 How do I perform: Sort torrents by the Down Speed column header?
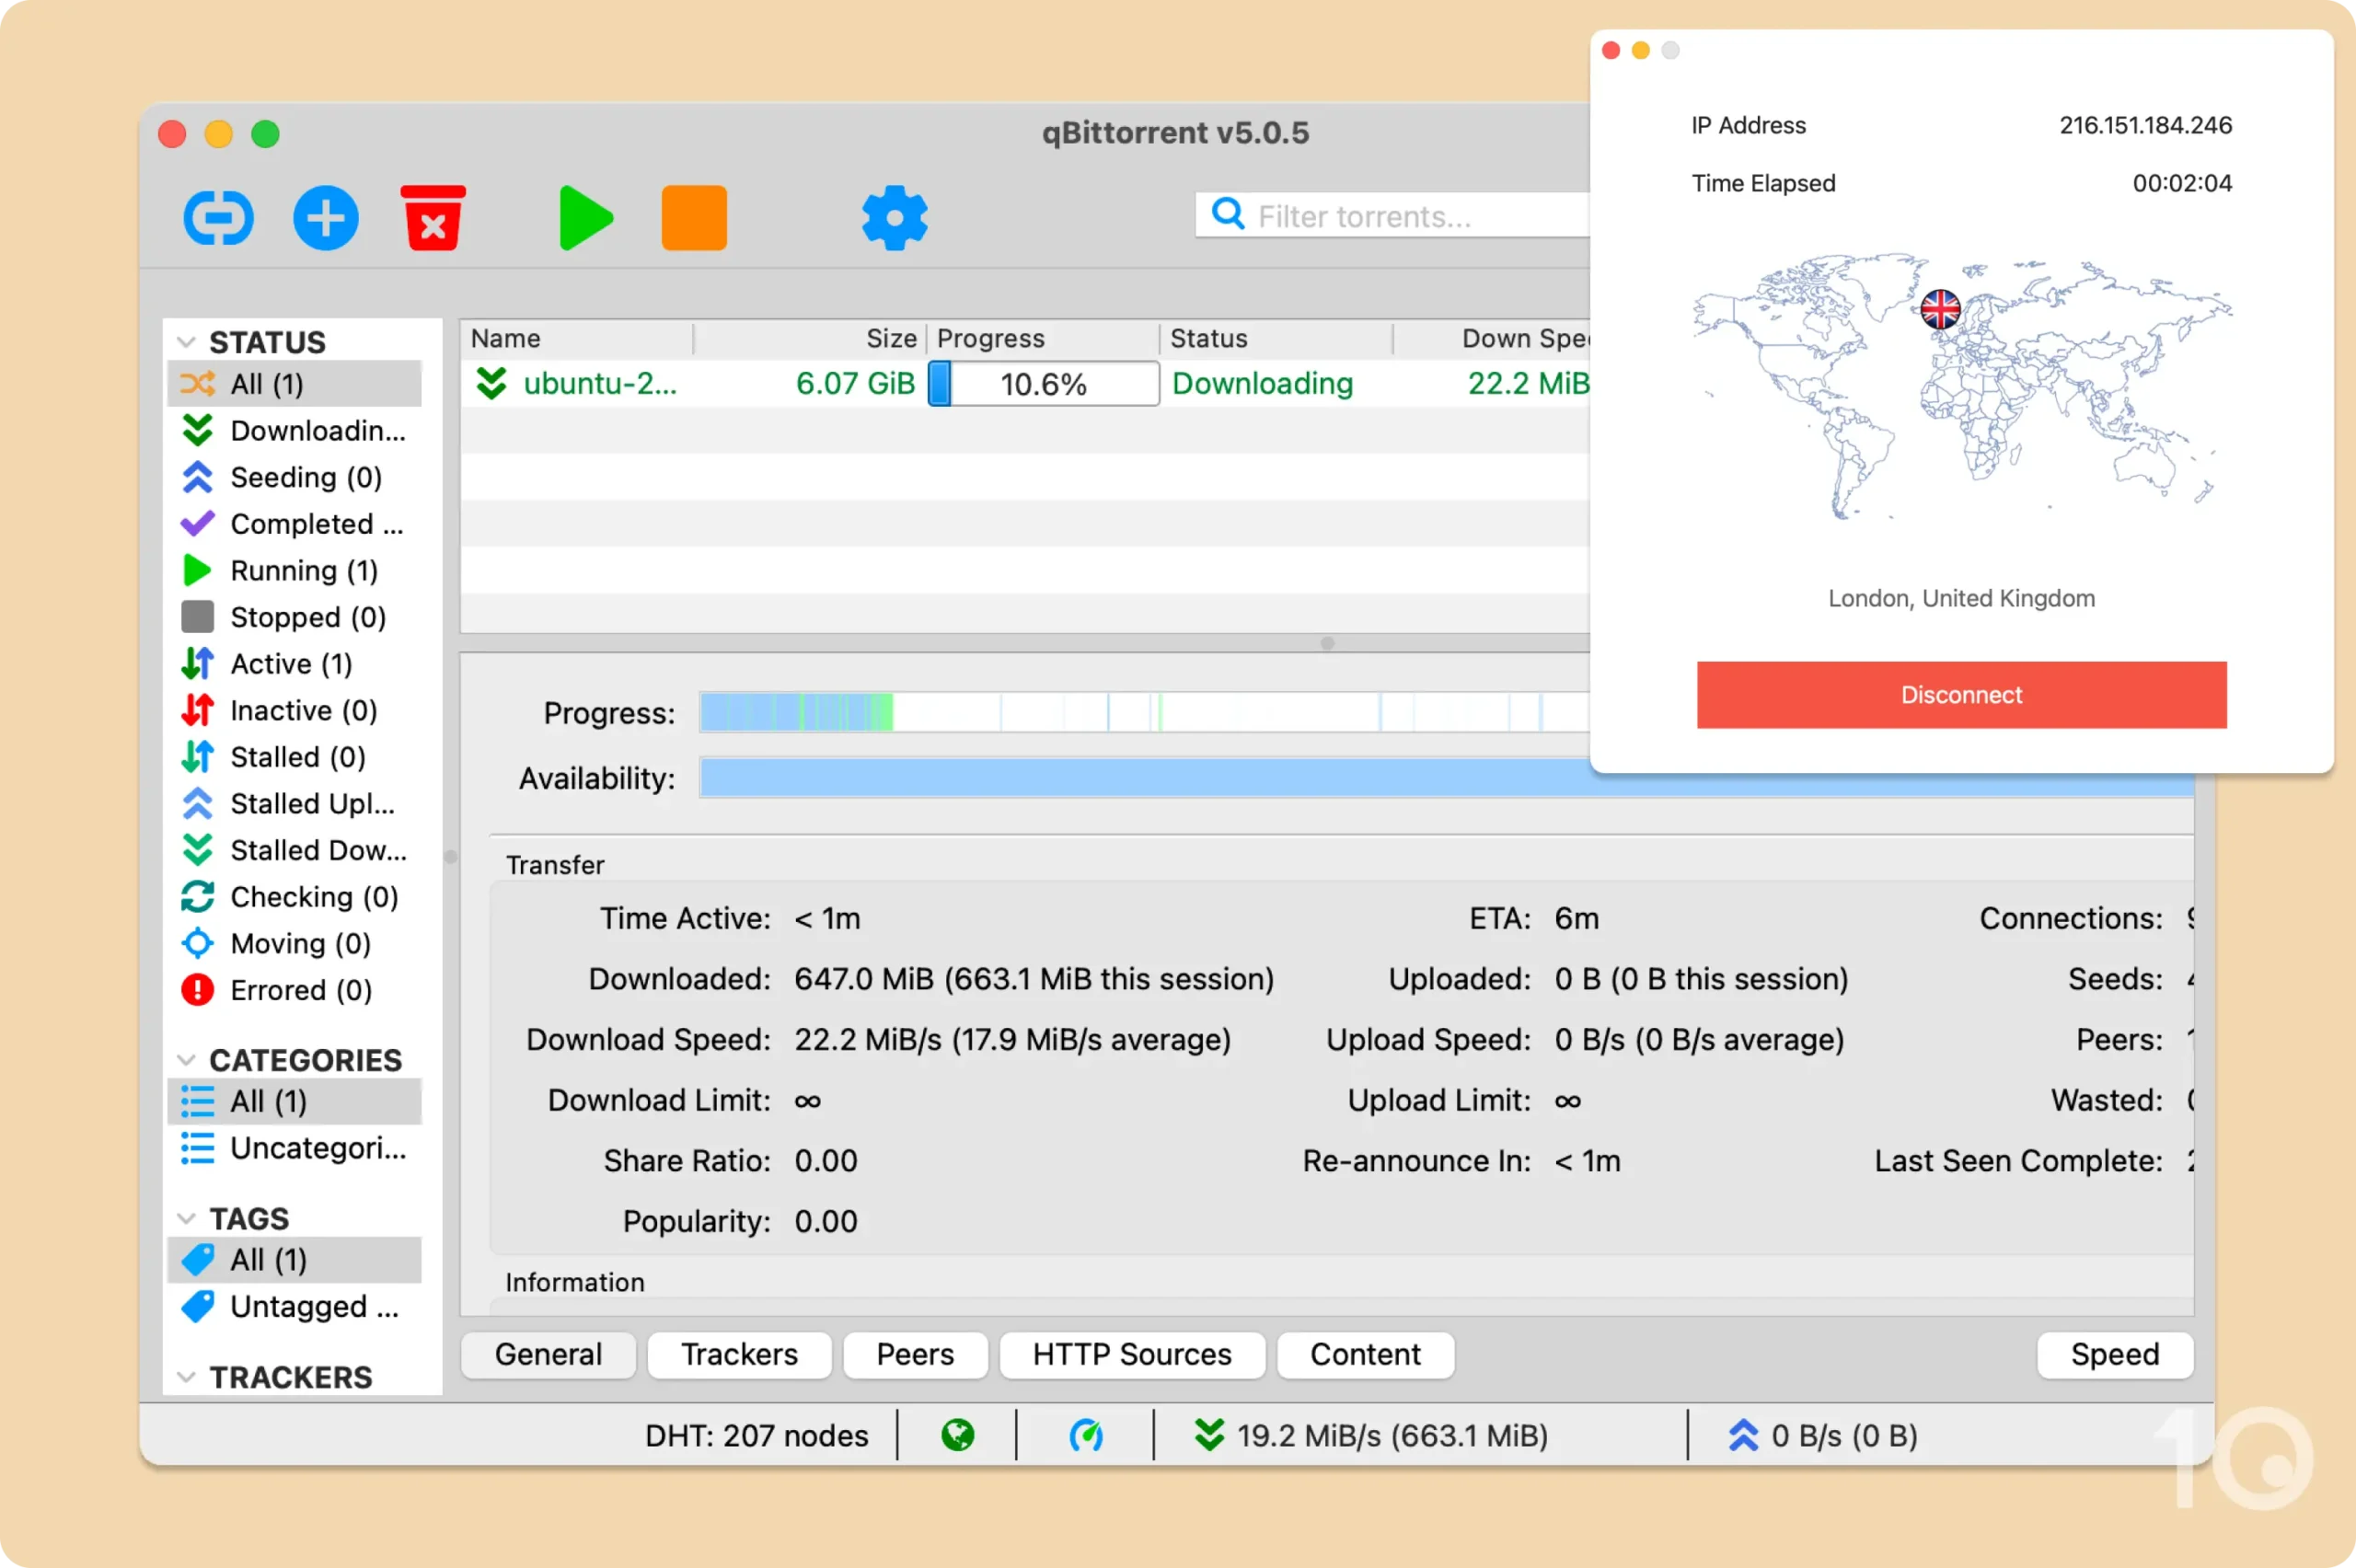point(1493,339)
